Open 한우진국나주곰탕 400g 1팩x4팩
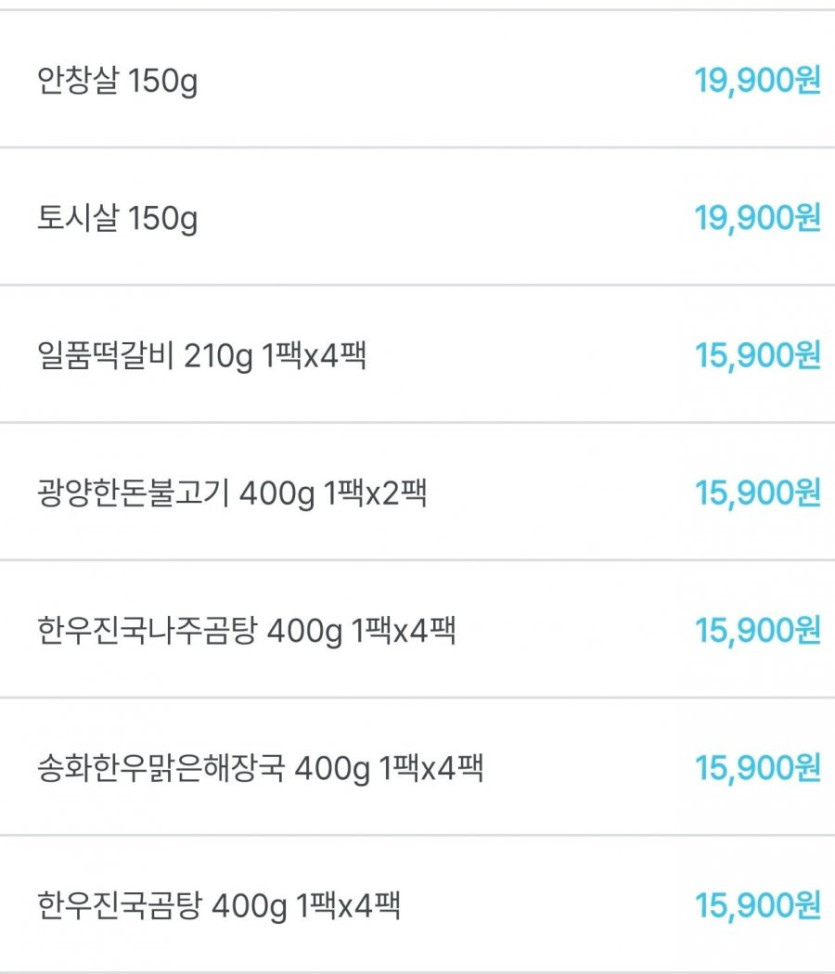Image resolution: width=835 pixels, height=974 pixels. pyautogui.click(x=246, y=631)
